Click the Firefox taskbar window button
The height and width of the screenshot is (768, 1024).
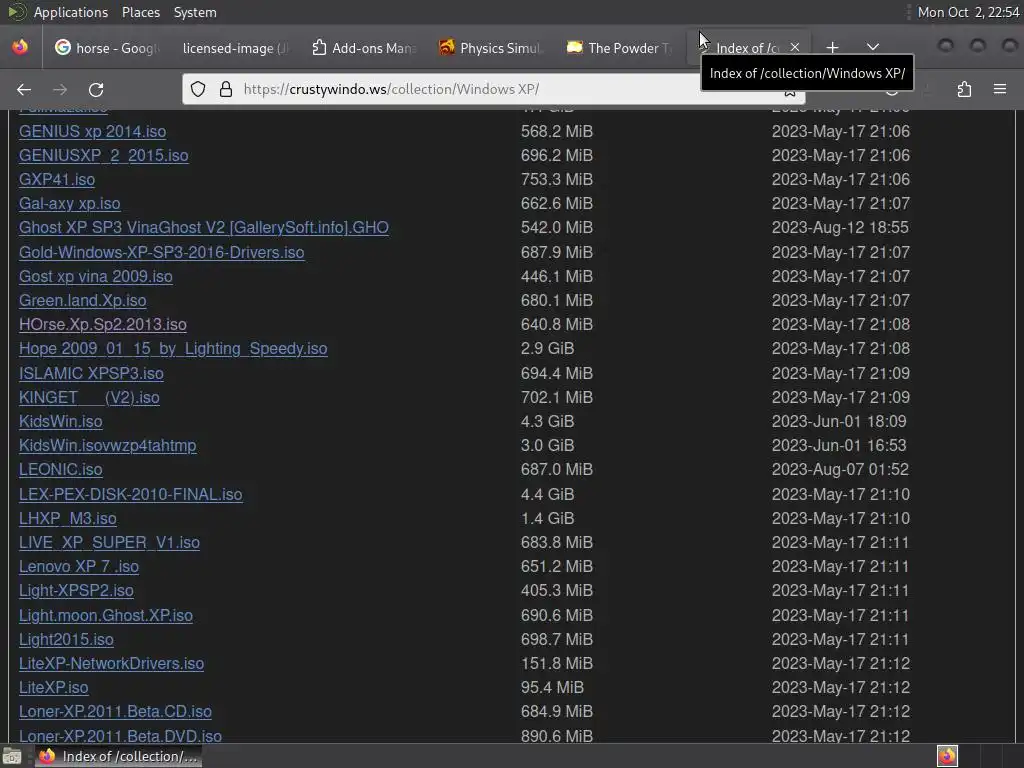point(118,756)
